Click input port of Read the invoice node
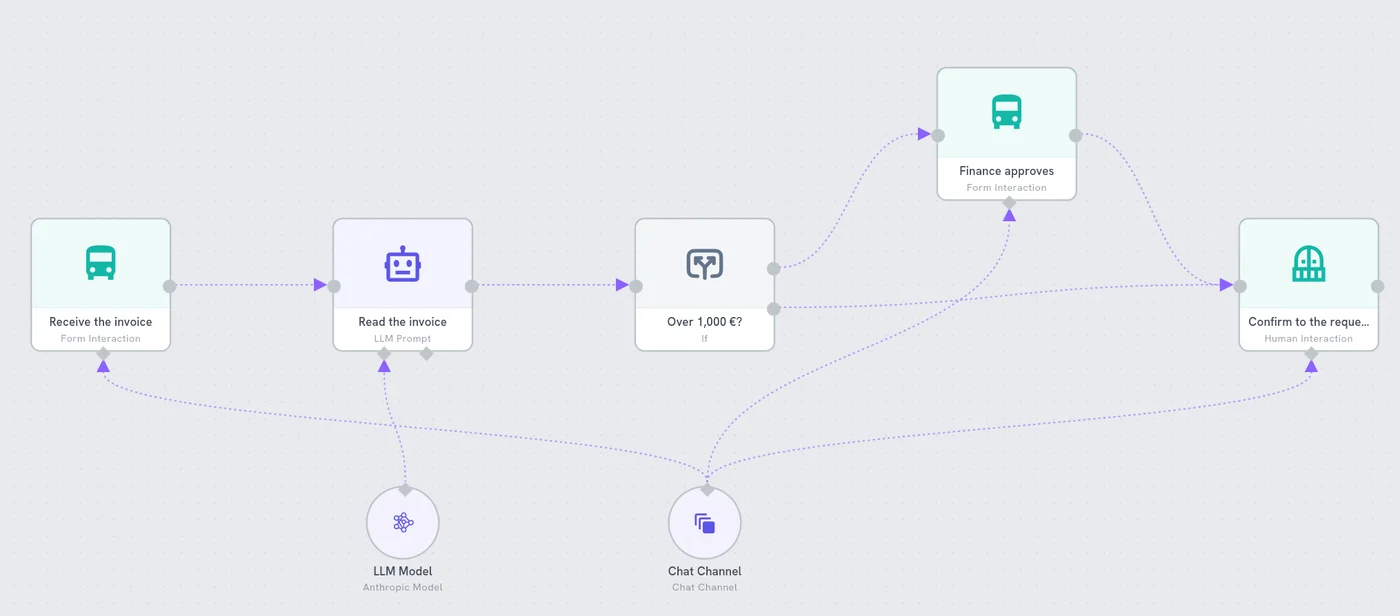 coord(334,286)
